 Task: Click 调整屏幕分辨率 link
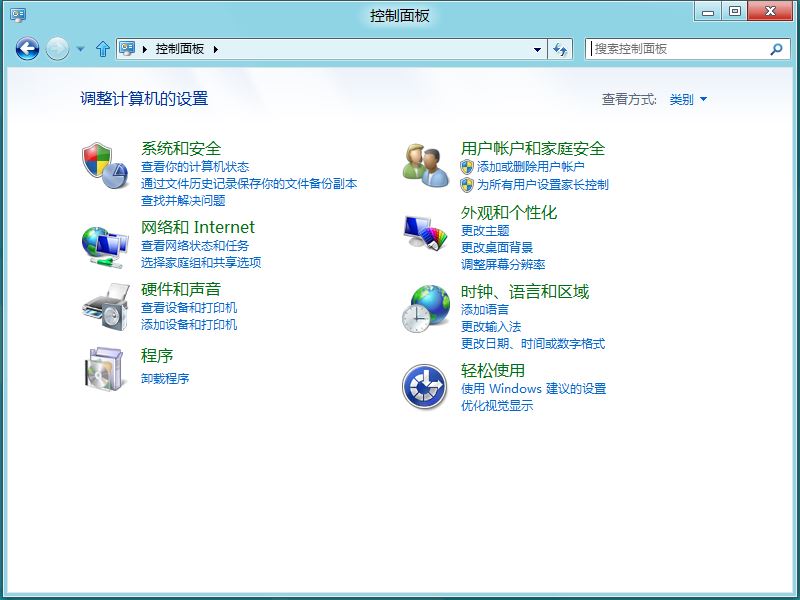pyautogui.click(x=503, y=264)
